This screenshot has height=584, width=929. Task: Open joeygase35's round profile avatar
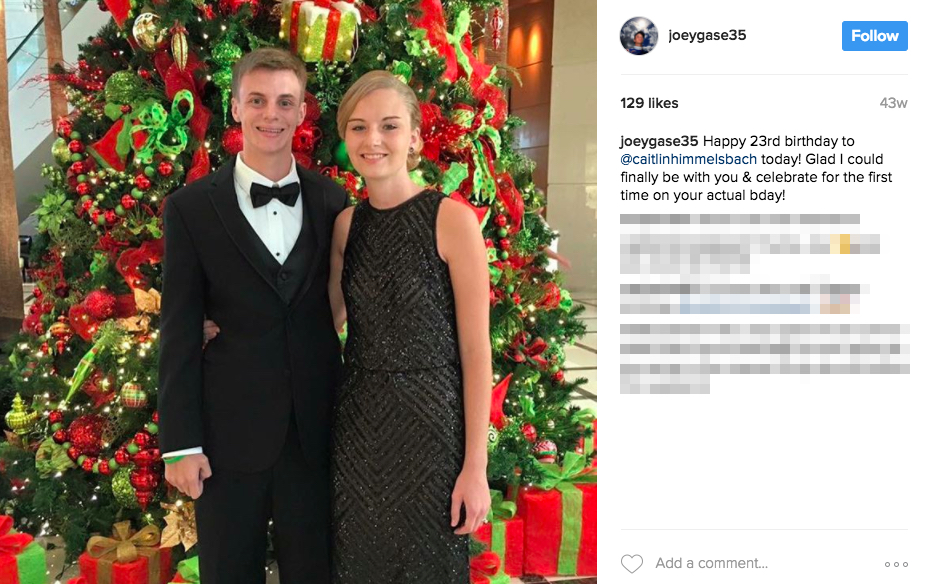click(x=639, y=36)
